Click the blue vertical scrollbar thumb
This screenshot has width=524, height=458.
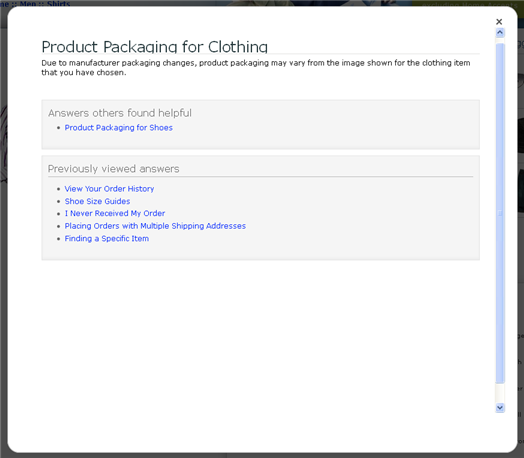(500, 213)
